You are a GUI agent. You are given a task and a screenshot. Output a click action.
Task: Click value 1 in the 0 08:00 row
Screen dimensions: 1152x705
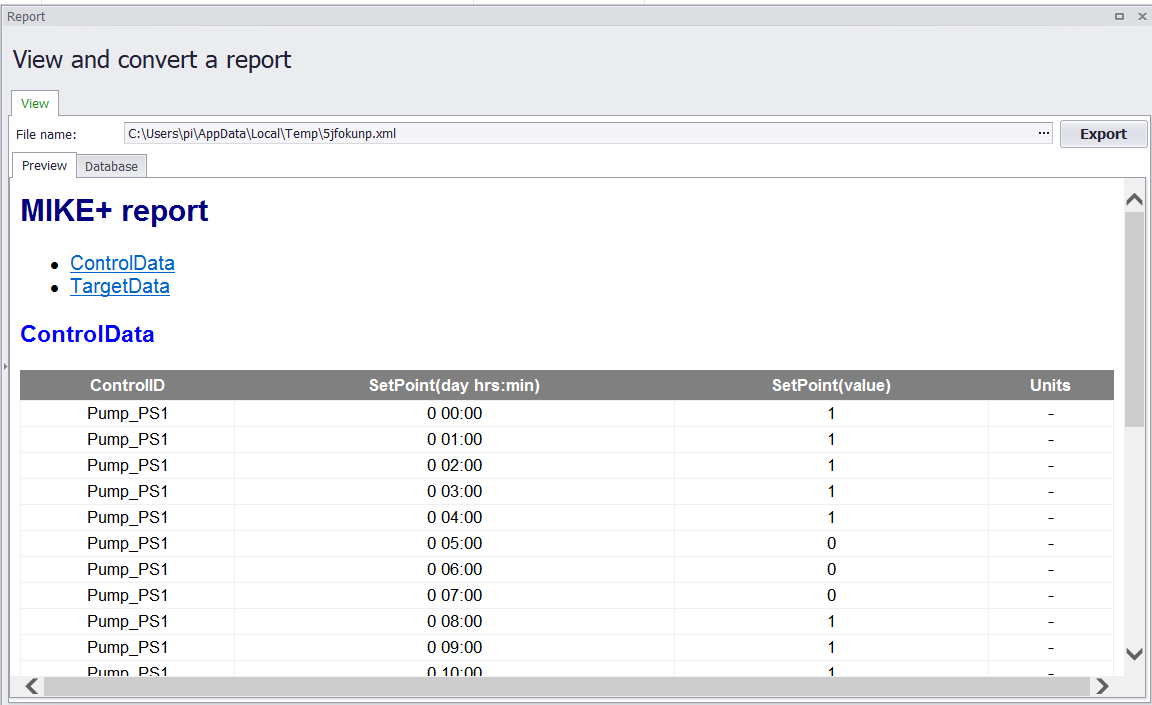(831, 621)
